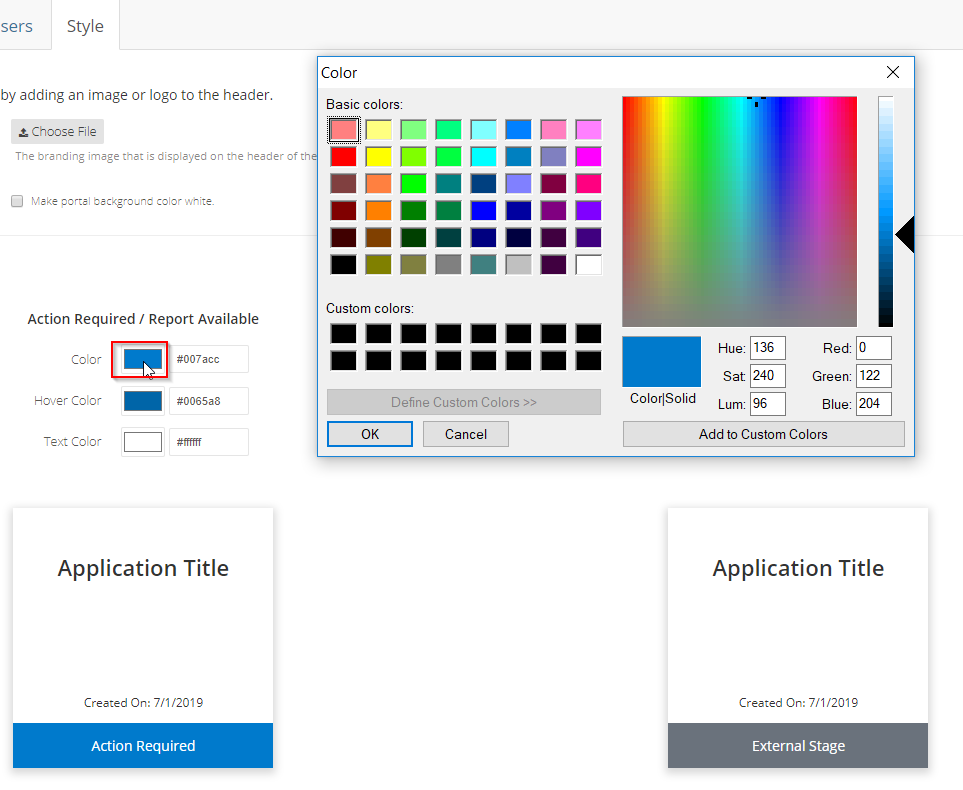The image size is (963, 790).
Task: Select the bright yellow basic color swatch
Action: tap(378, 157)
